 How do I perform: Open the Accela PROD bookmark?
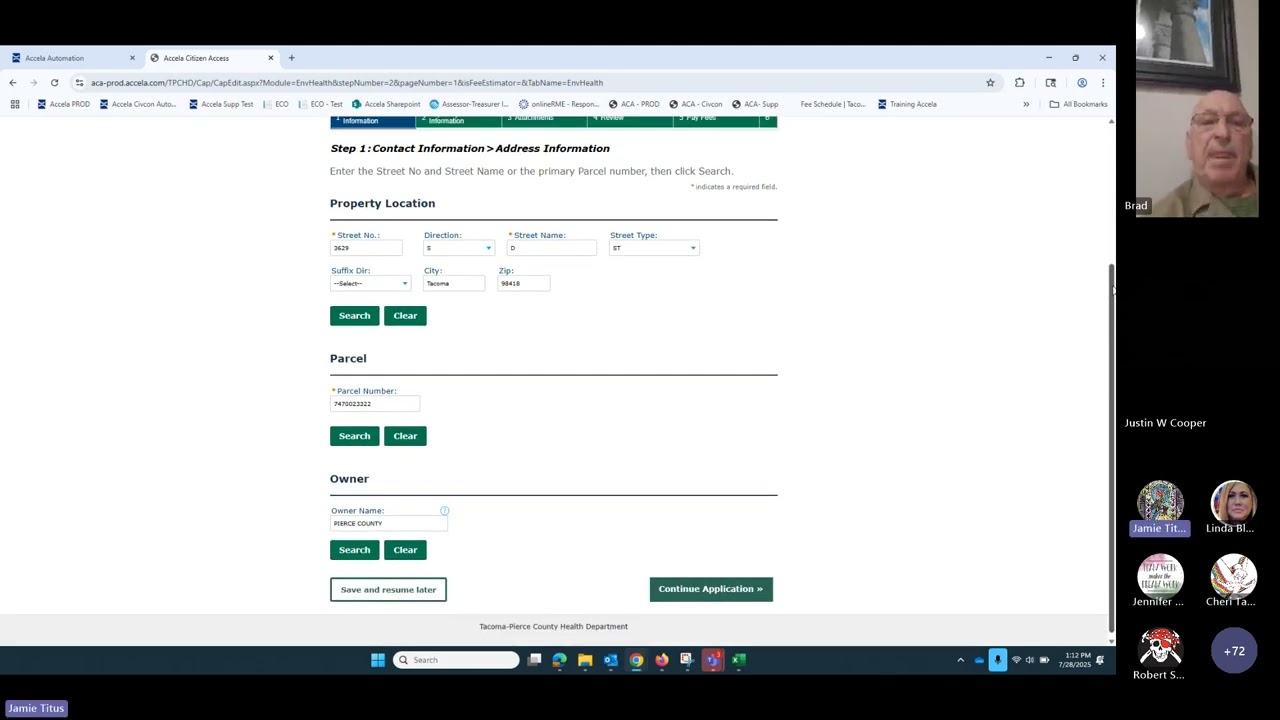click(63, 104)
